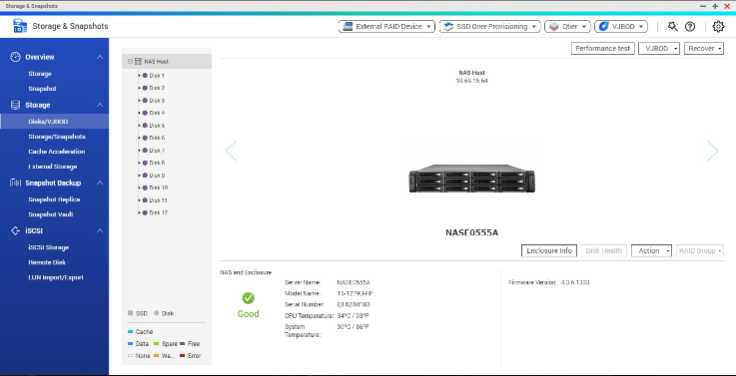Click the Overview sidebar icon
This screenshot has height=376, width=736.
15,57
